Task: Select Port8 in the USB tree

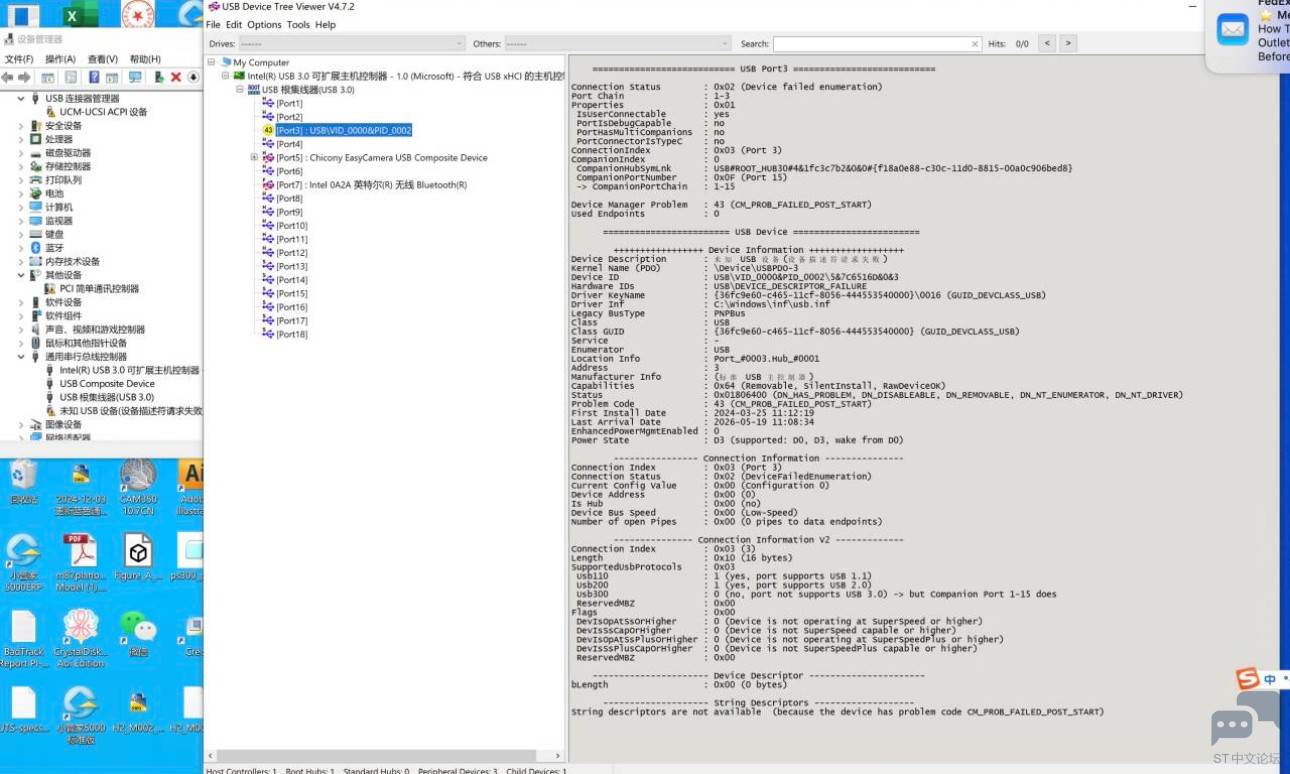Action: [289, 199]
